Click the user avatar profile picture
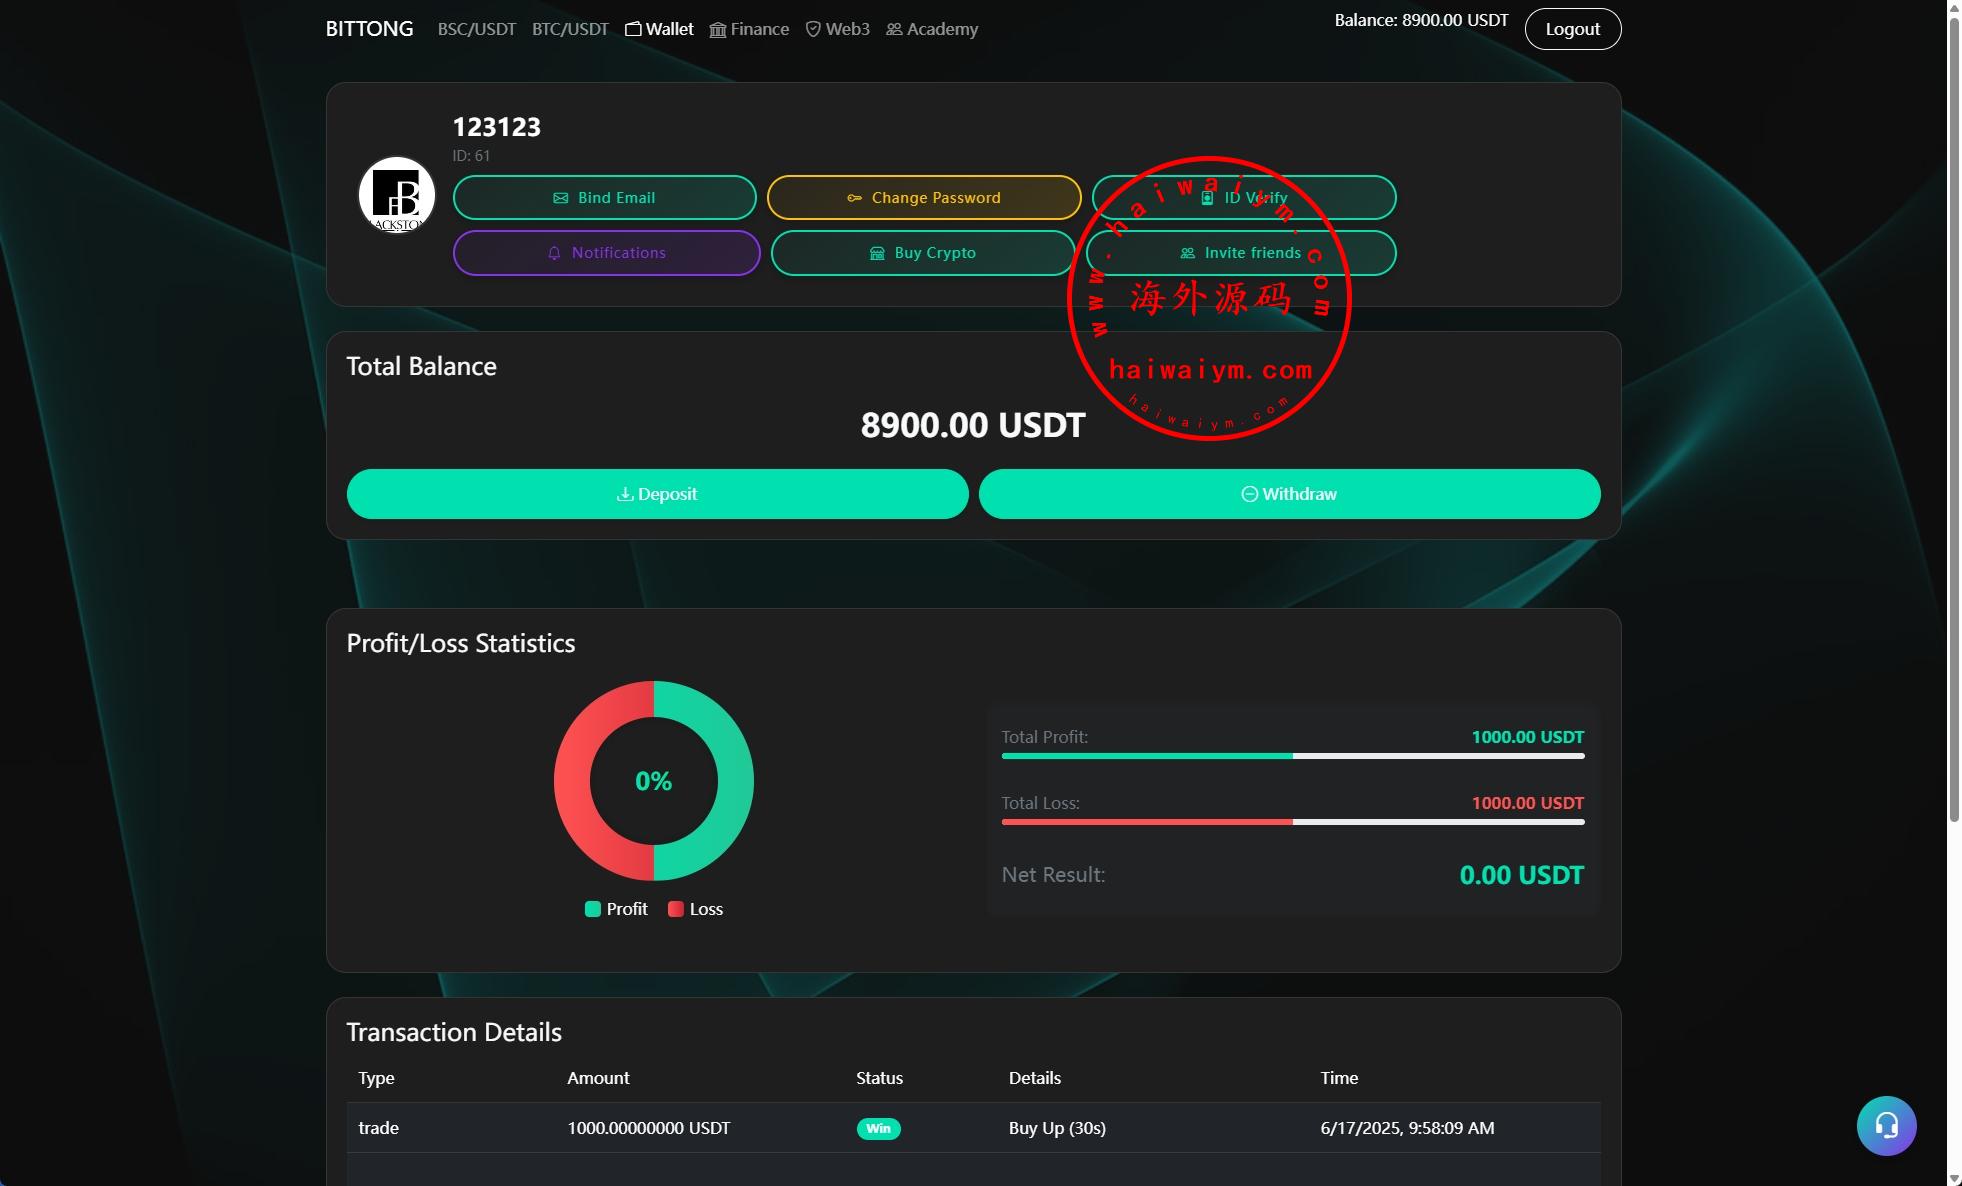 (x=397, y=195)
